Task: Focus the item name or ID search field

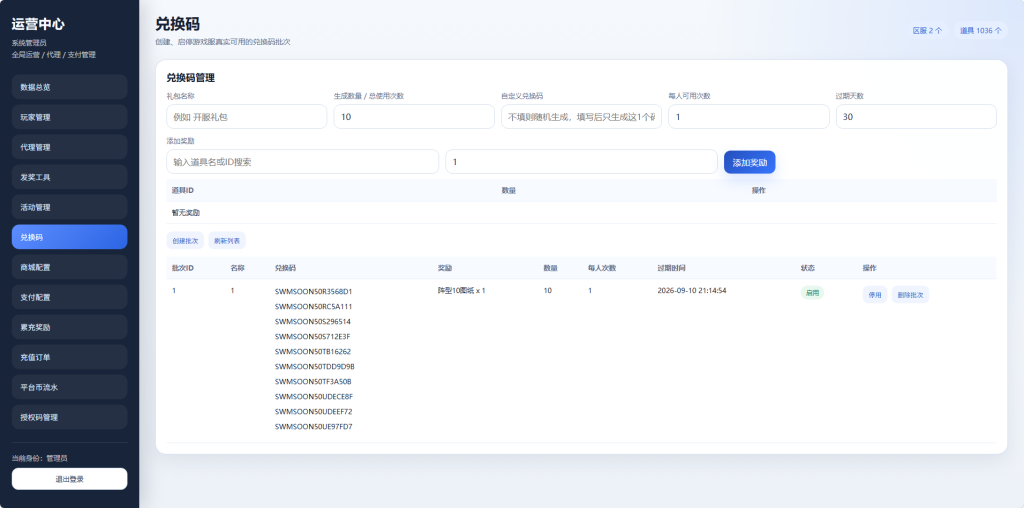Action: point(302,162)
